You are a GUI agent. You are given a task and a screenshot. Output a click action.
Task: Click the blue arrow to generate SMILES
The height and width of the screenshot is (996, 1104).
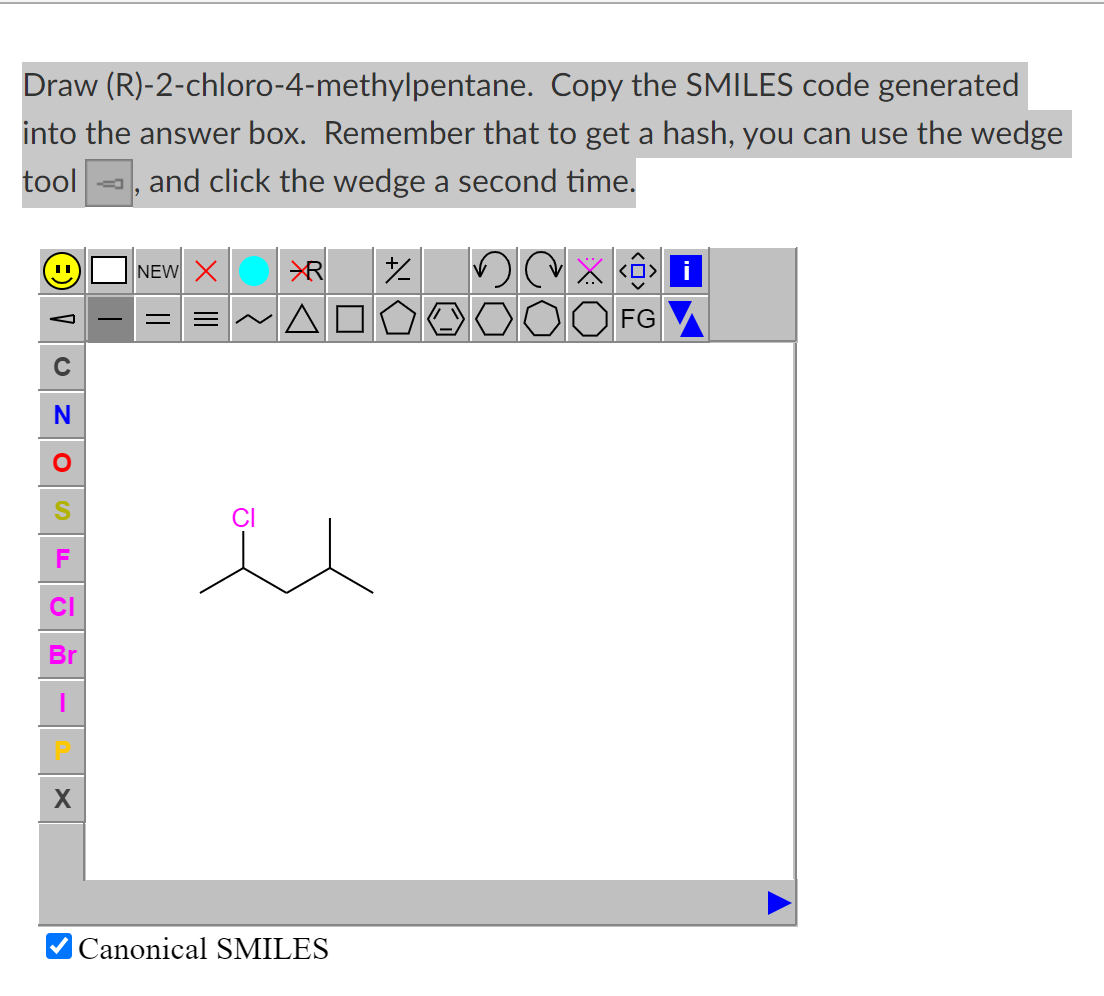click(779, 902)
